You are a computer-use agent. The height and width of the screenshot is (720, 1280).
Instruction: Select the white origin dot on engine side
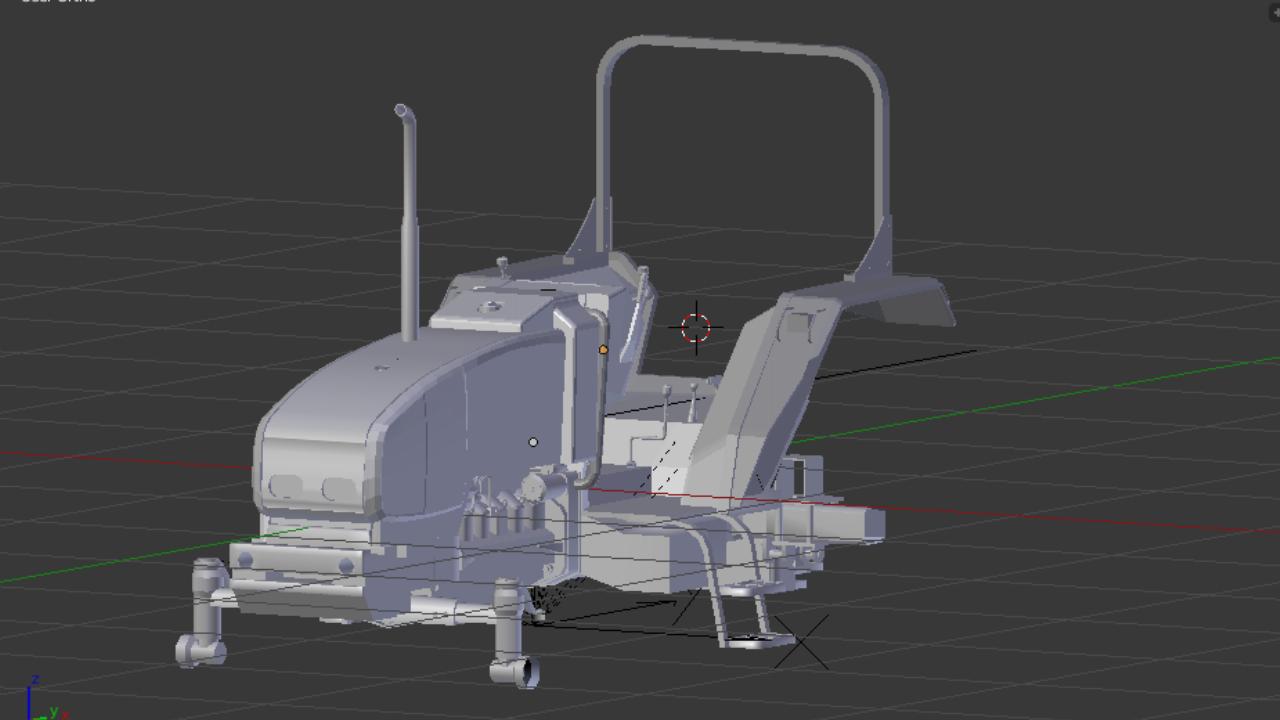[533, 441]
